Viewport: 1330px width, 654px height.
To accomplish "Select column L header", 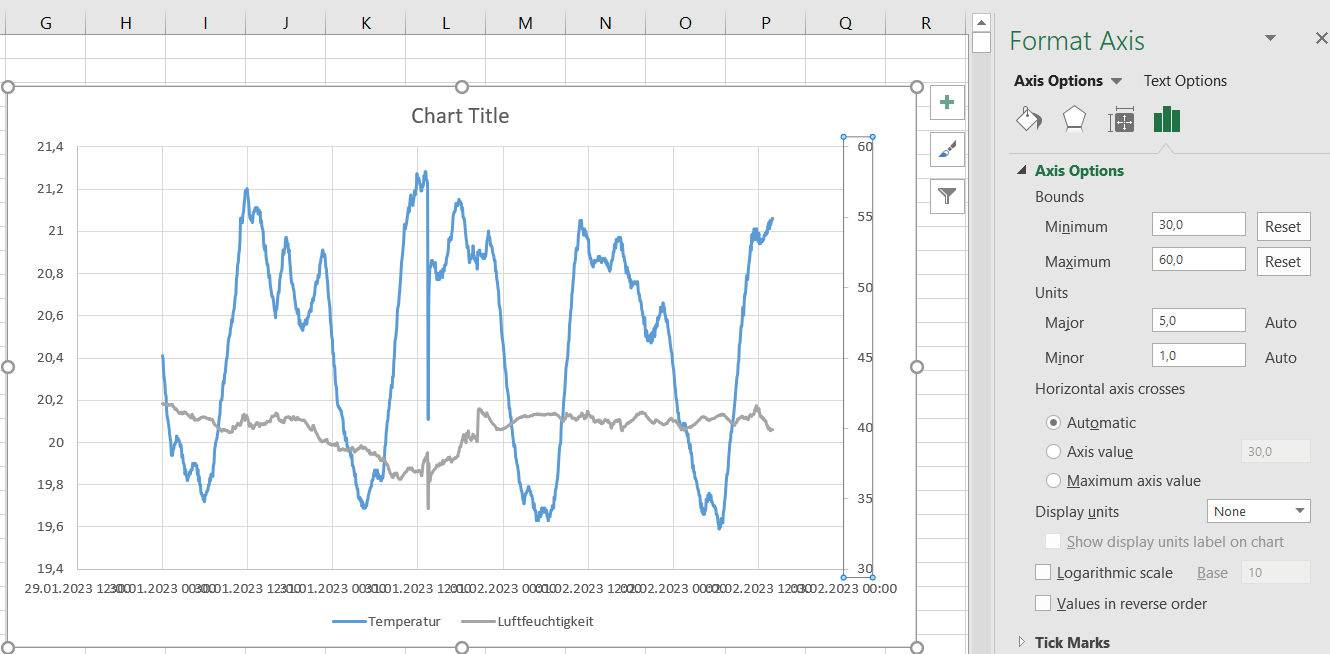I will 446,23.
